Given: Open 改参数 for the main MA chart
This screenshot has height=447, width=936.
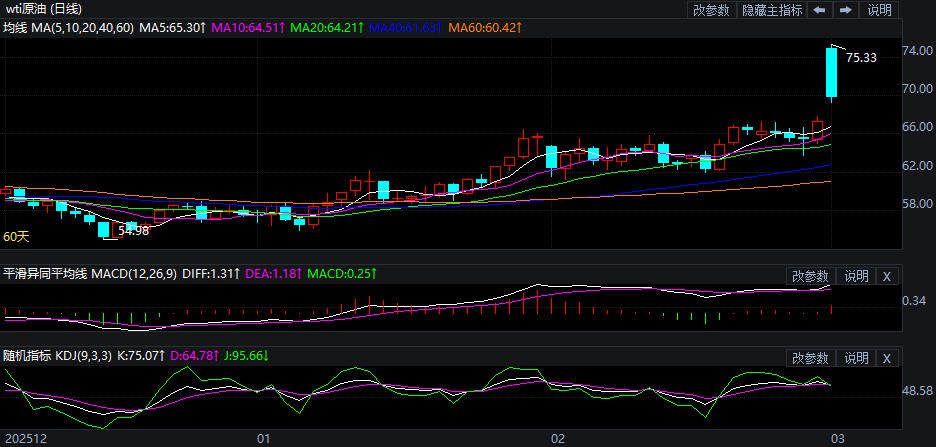Looking at the screenshot, I should [x=711, y=10].
